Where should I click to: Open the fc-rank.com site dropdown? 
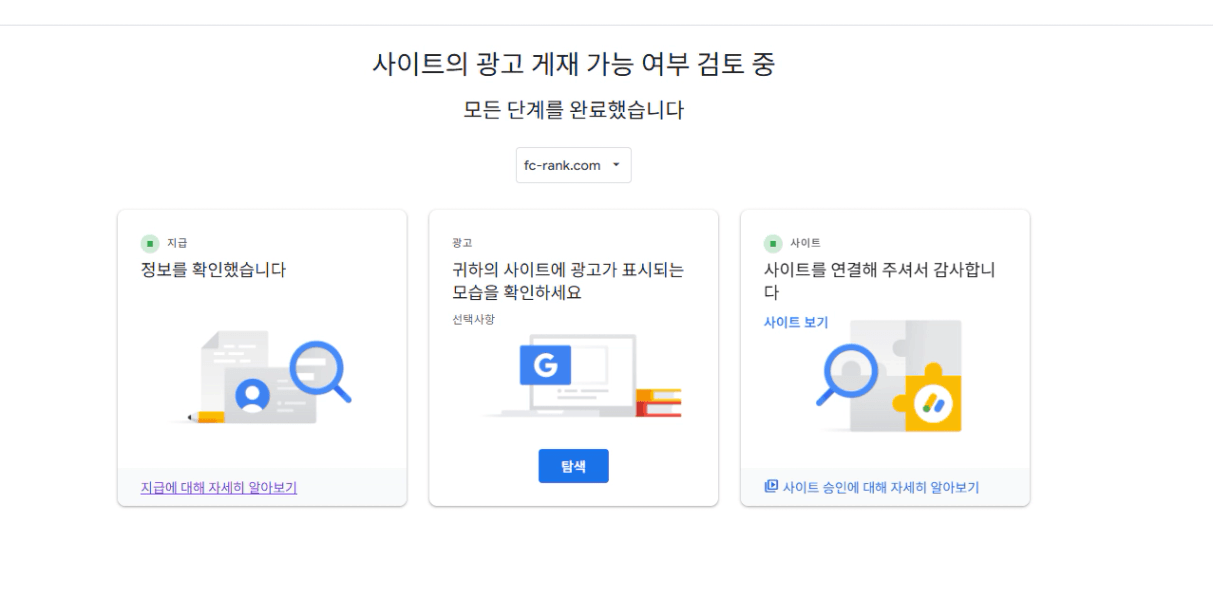573,165
